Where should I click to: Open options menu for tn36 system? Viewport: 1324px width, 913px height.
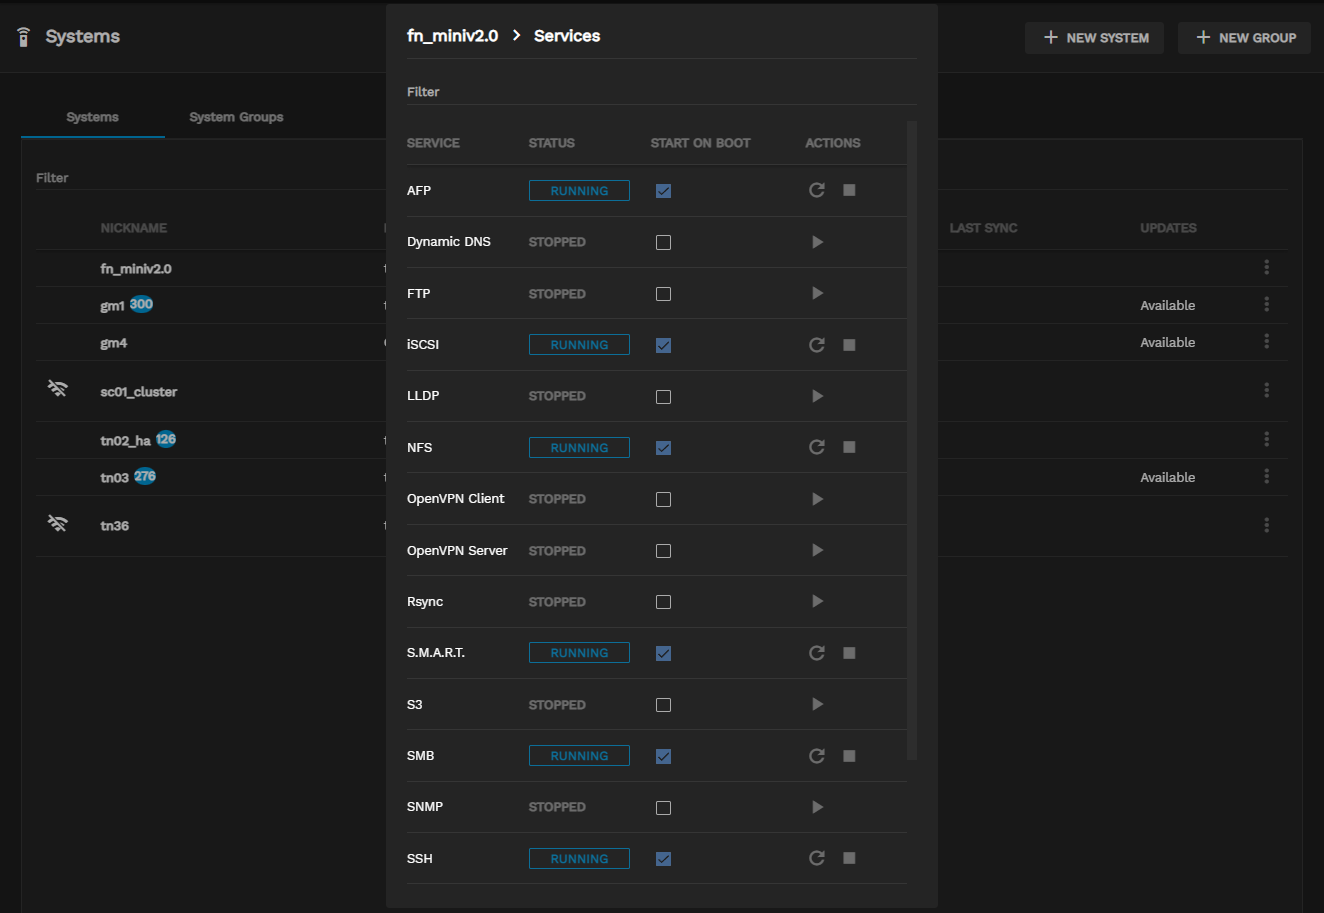1266,525
